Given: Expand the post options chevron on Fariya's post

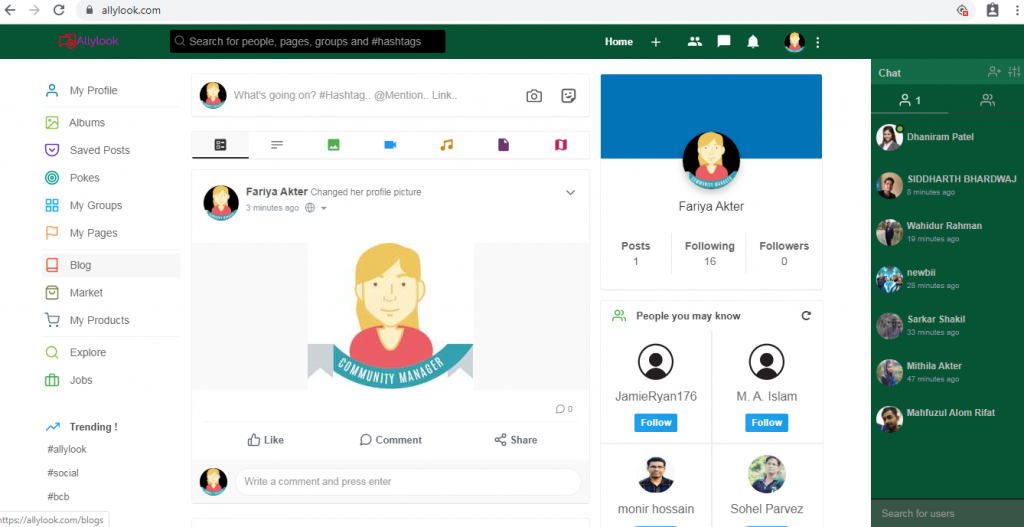Looking at the screenshot, I should coord(571,192).
